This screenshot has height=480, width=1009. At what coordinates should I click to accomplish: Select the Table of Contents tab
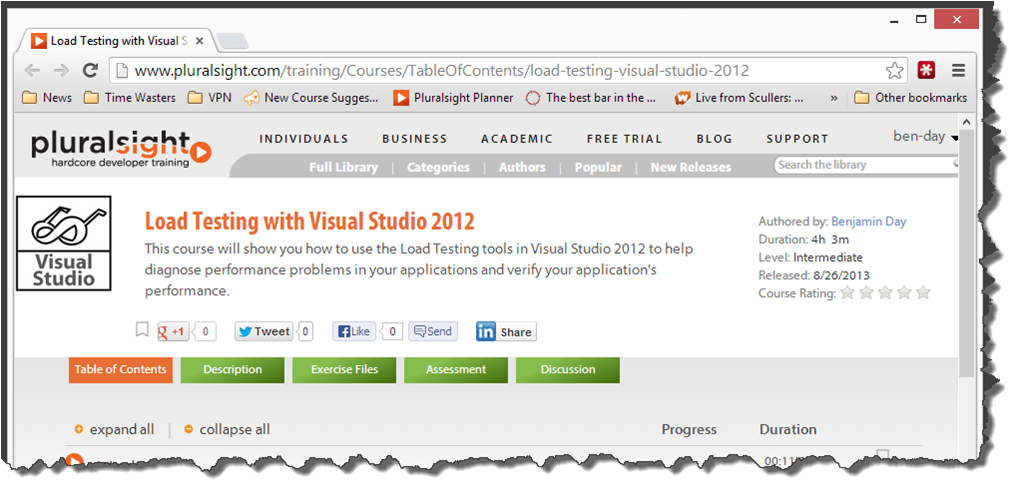point(120,370)
